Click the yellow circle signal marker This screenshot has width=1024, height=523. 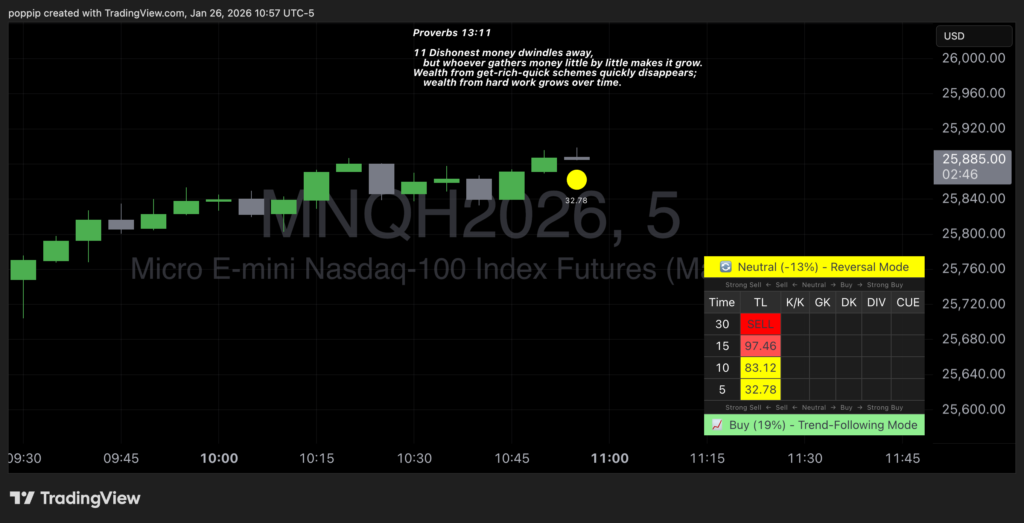click(577, 180)
